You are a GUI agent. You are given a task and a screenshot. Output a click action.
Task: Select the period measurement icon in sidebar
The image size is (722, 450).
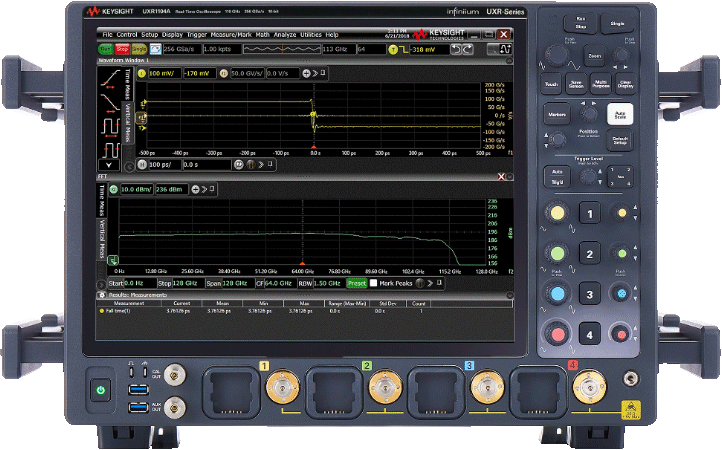pos(111,150)
